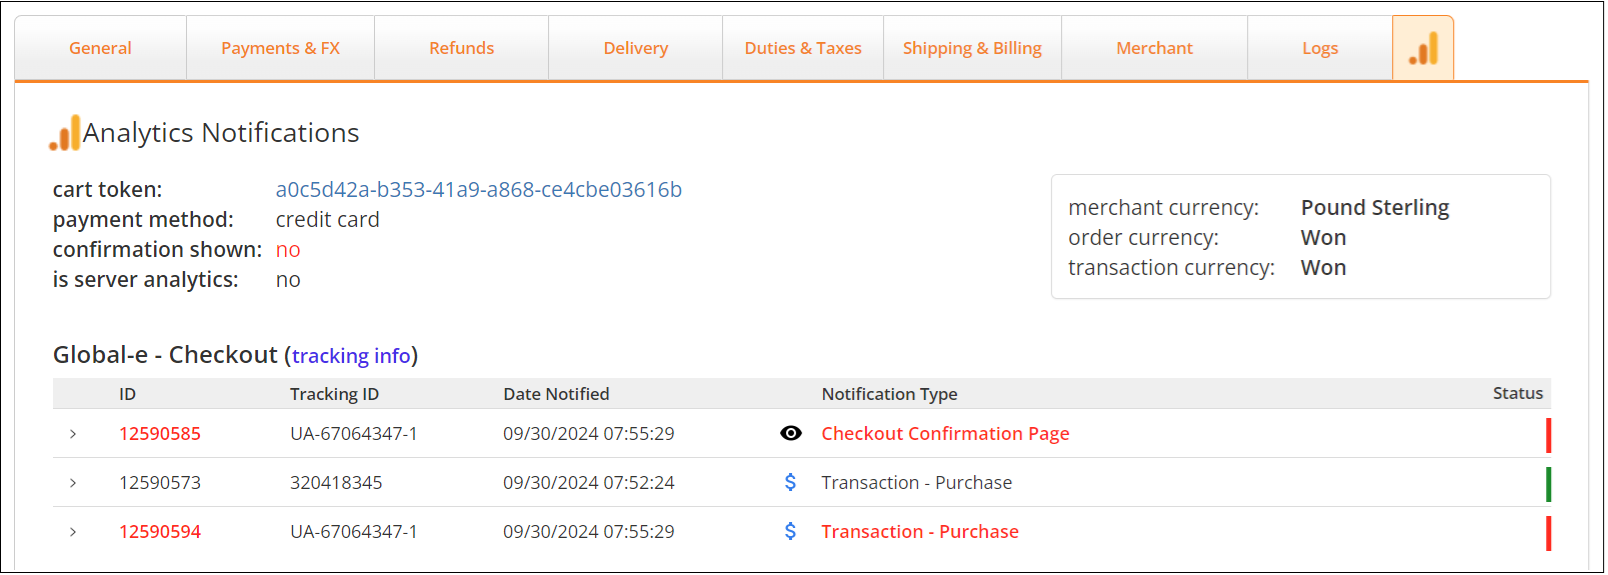The image size is (1608, 575).
Task: Click the eye icon for Checkout Confirmation Page
Action: click(791, 433)
